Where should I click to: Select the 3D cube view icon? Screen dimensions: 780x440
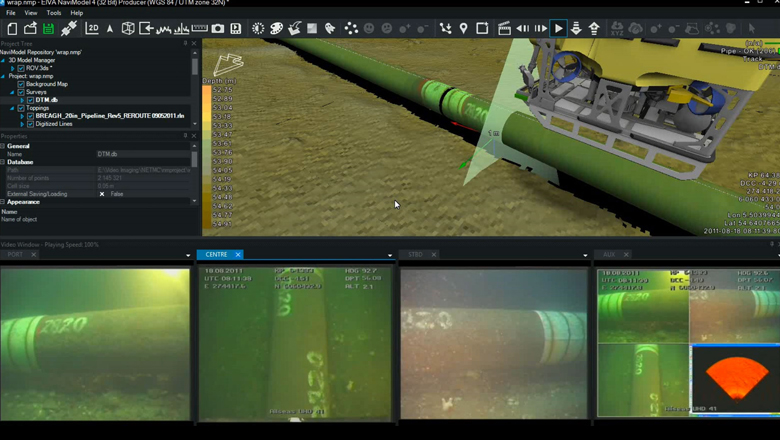click(128, 29)
